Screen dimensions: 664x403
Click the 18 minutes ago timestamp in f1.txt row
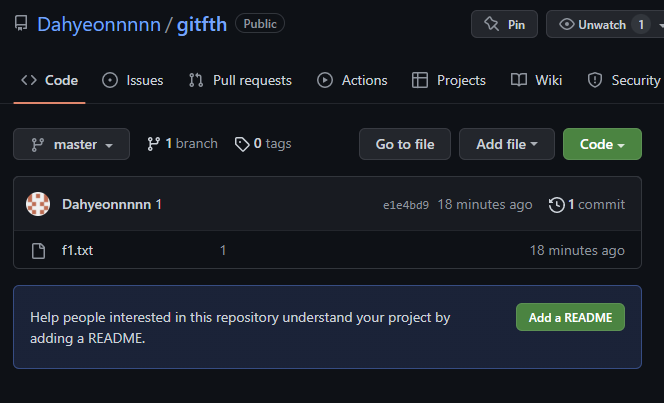pyautogui.click(x=577, y=250)
